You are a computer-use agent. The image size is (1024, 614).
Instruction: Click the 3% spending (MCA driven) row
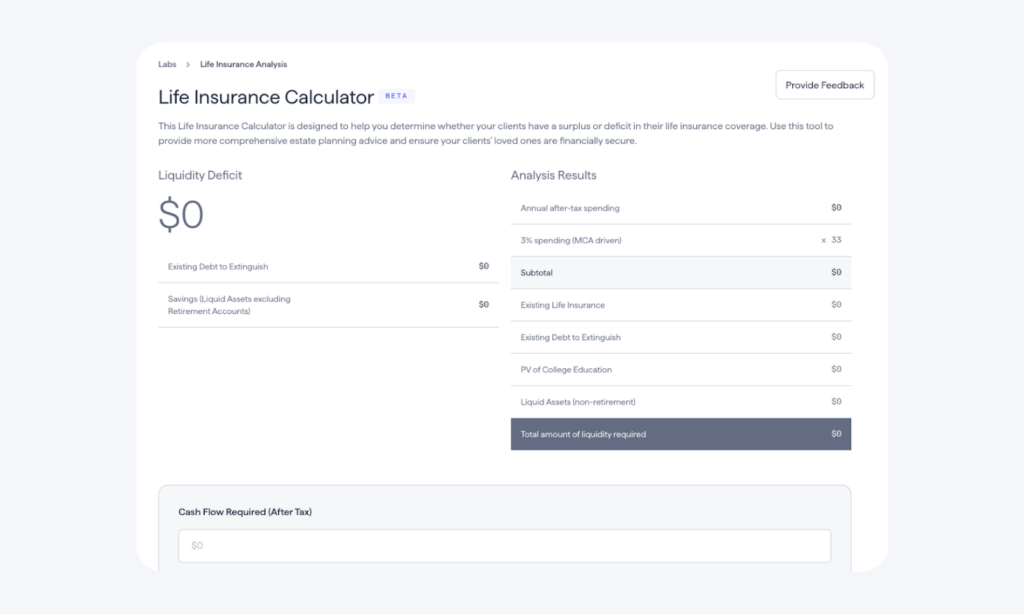(680, 240)
